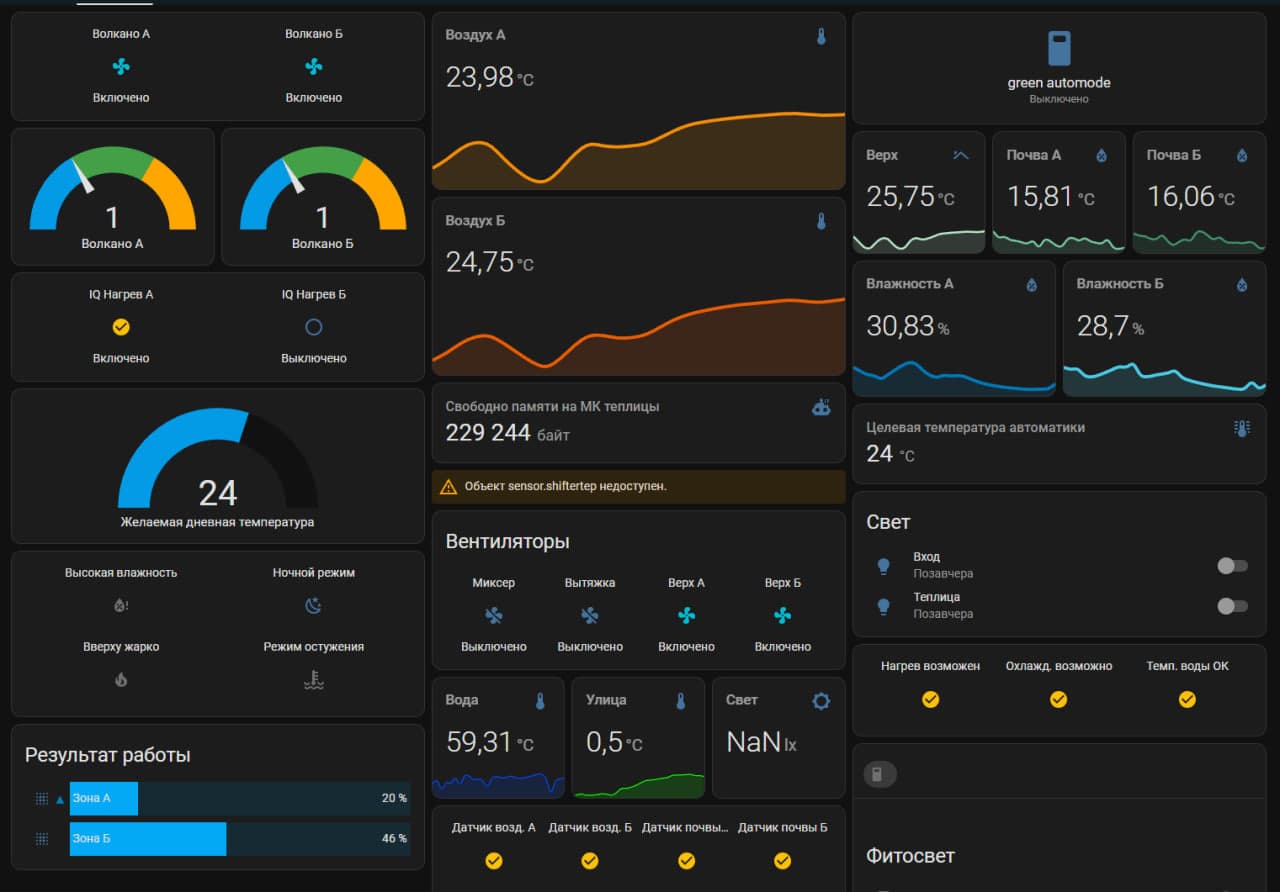Open Свободно памяти на МК теплицы card

tap(638, 420)
